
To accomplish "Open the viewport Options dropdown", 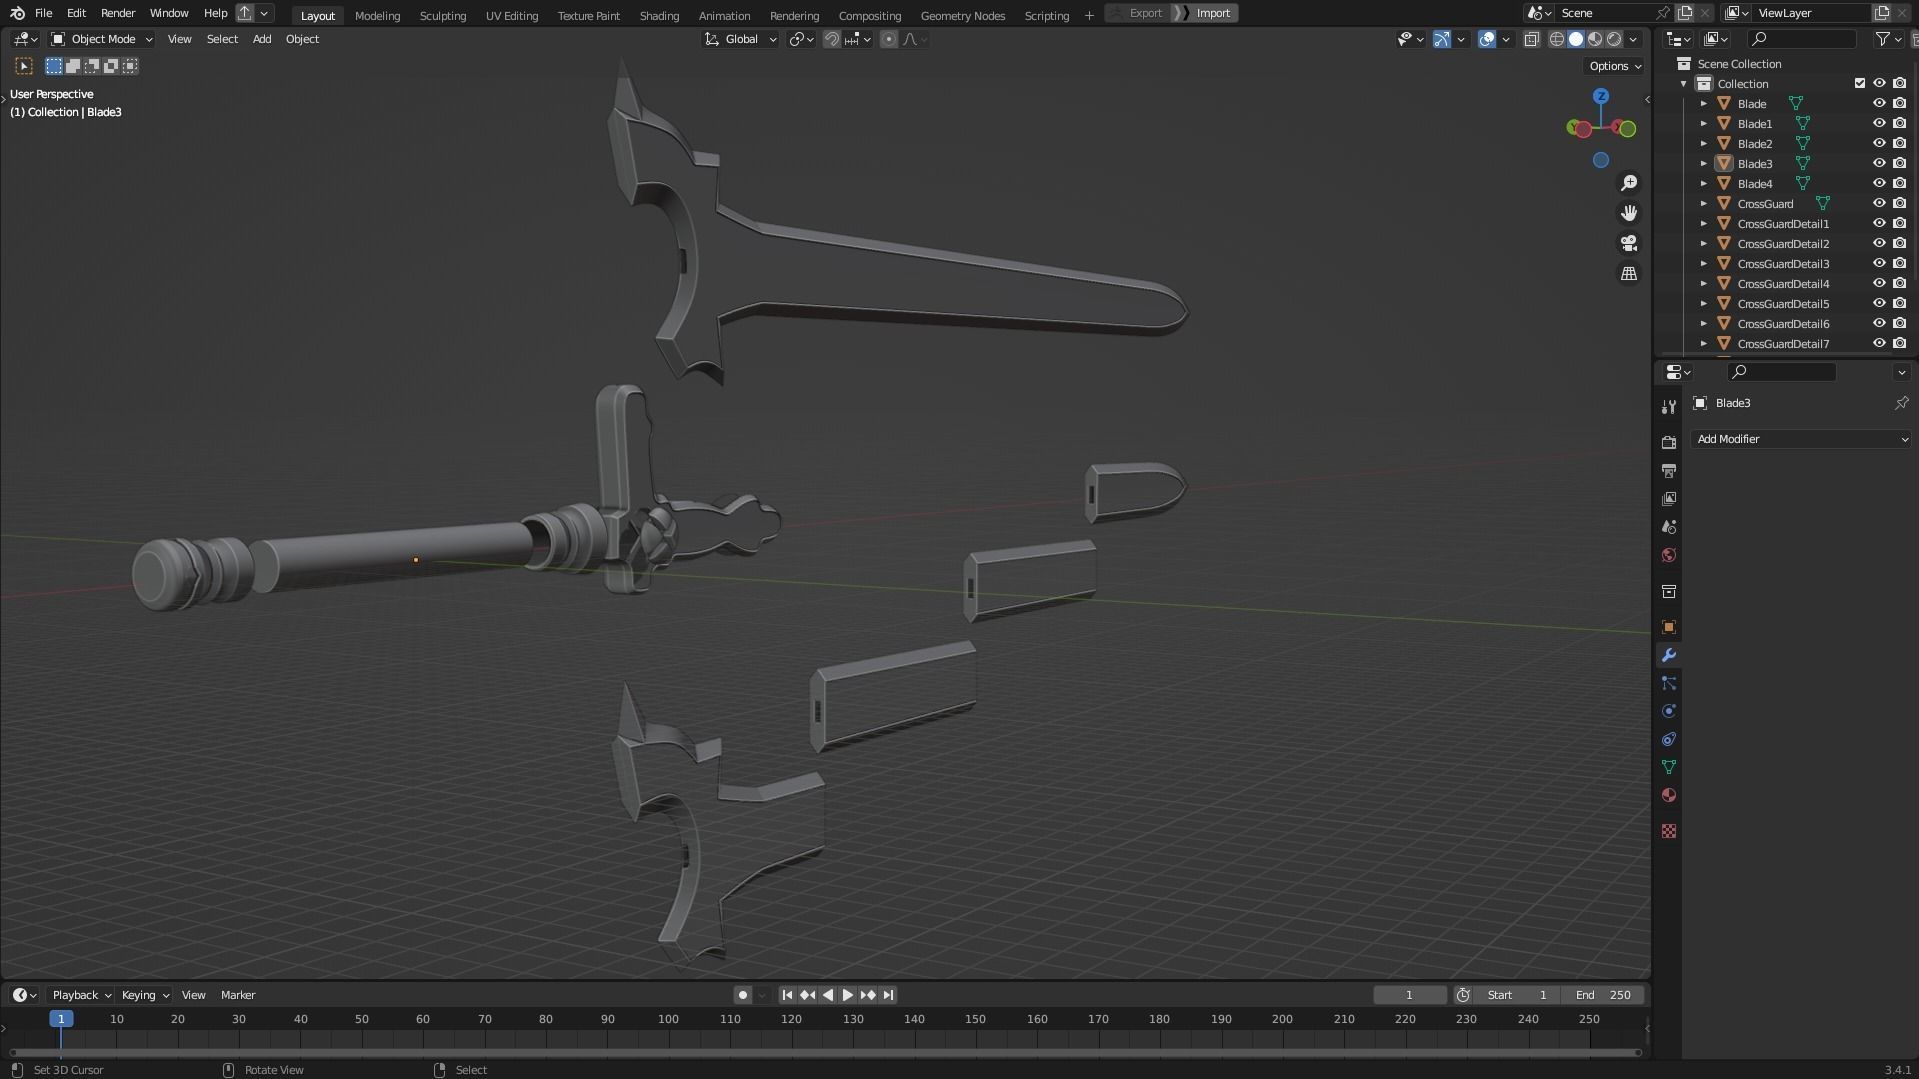I will click(x=1614, y=66).
